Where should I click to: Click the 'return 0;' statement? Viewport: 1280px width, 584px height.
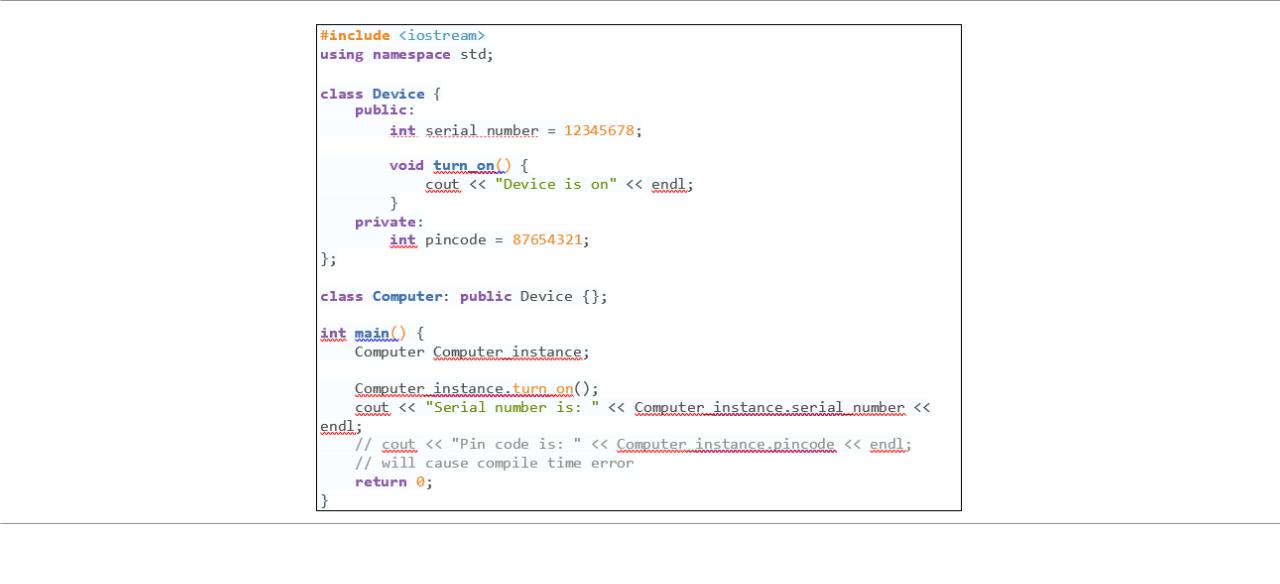tap(394, 481)
